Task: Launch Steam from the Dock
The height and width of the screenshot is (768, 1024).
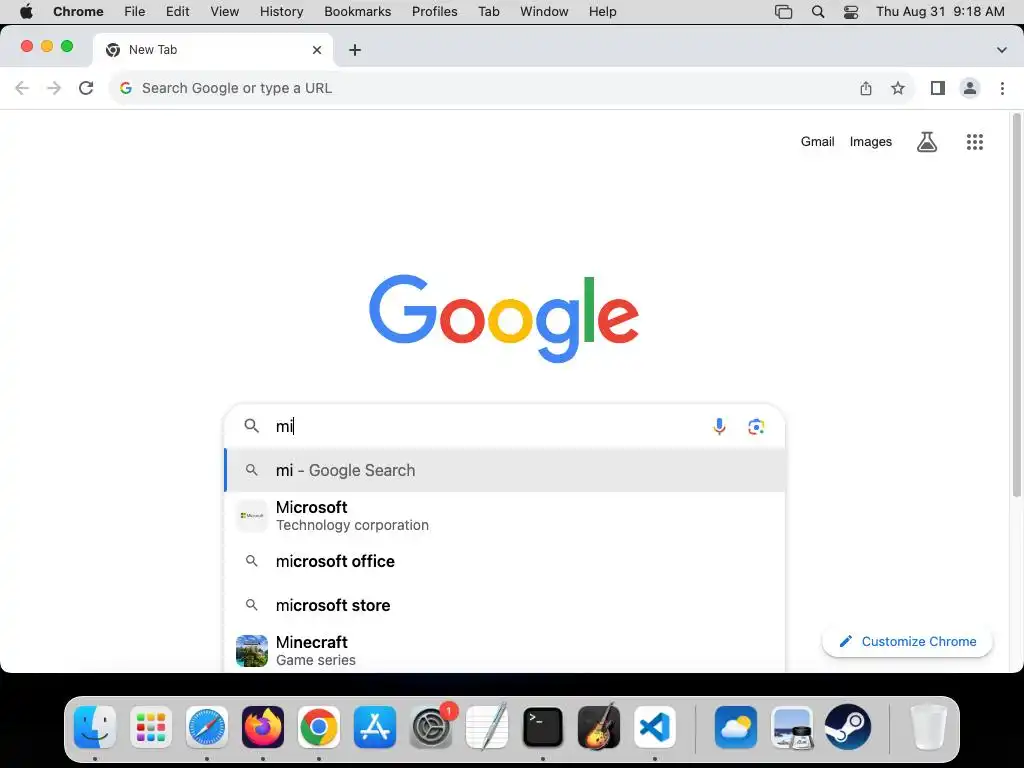Action: point(848,727)
